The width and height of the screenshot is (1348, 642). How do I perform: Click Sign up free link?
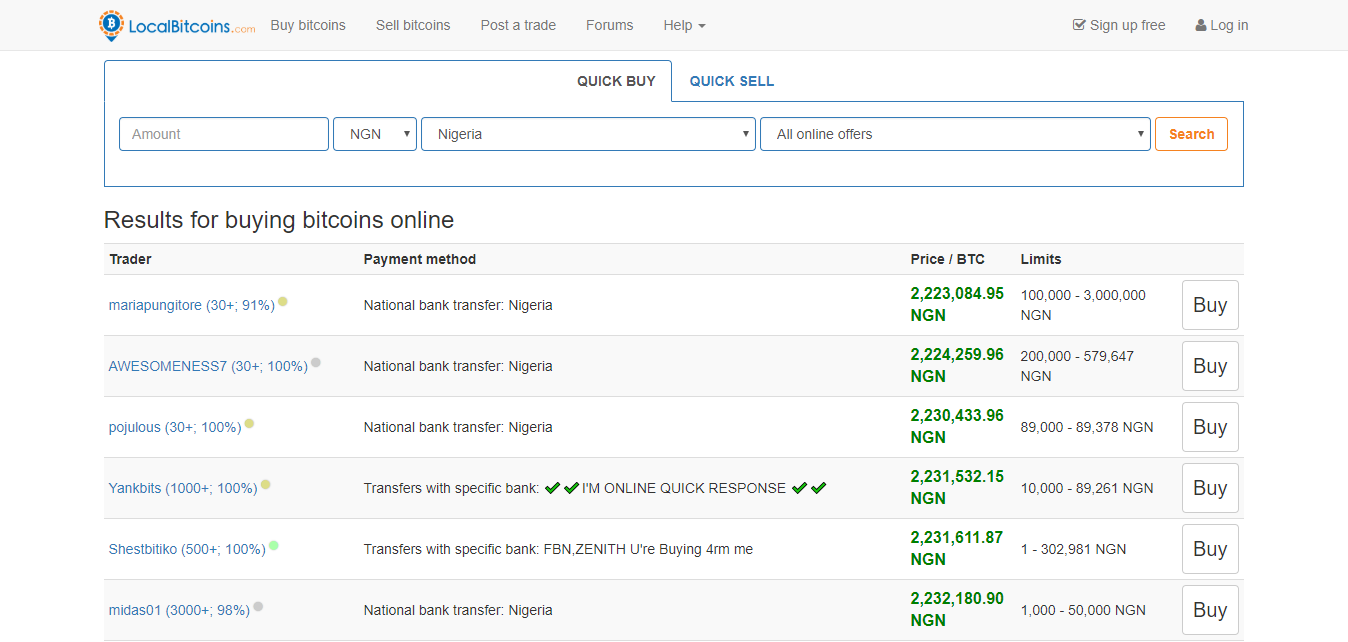(x=1119, y=25)
